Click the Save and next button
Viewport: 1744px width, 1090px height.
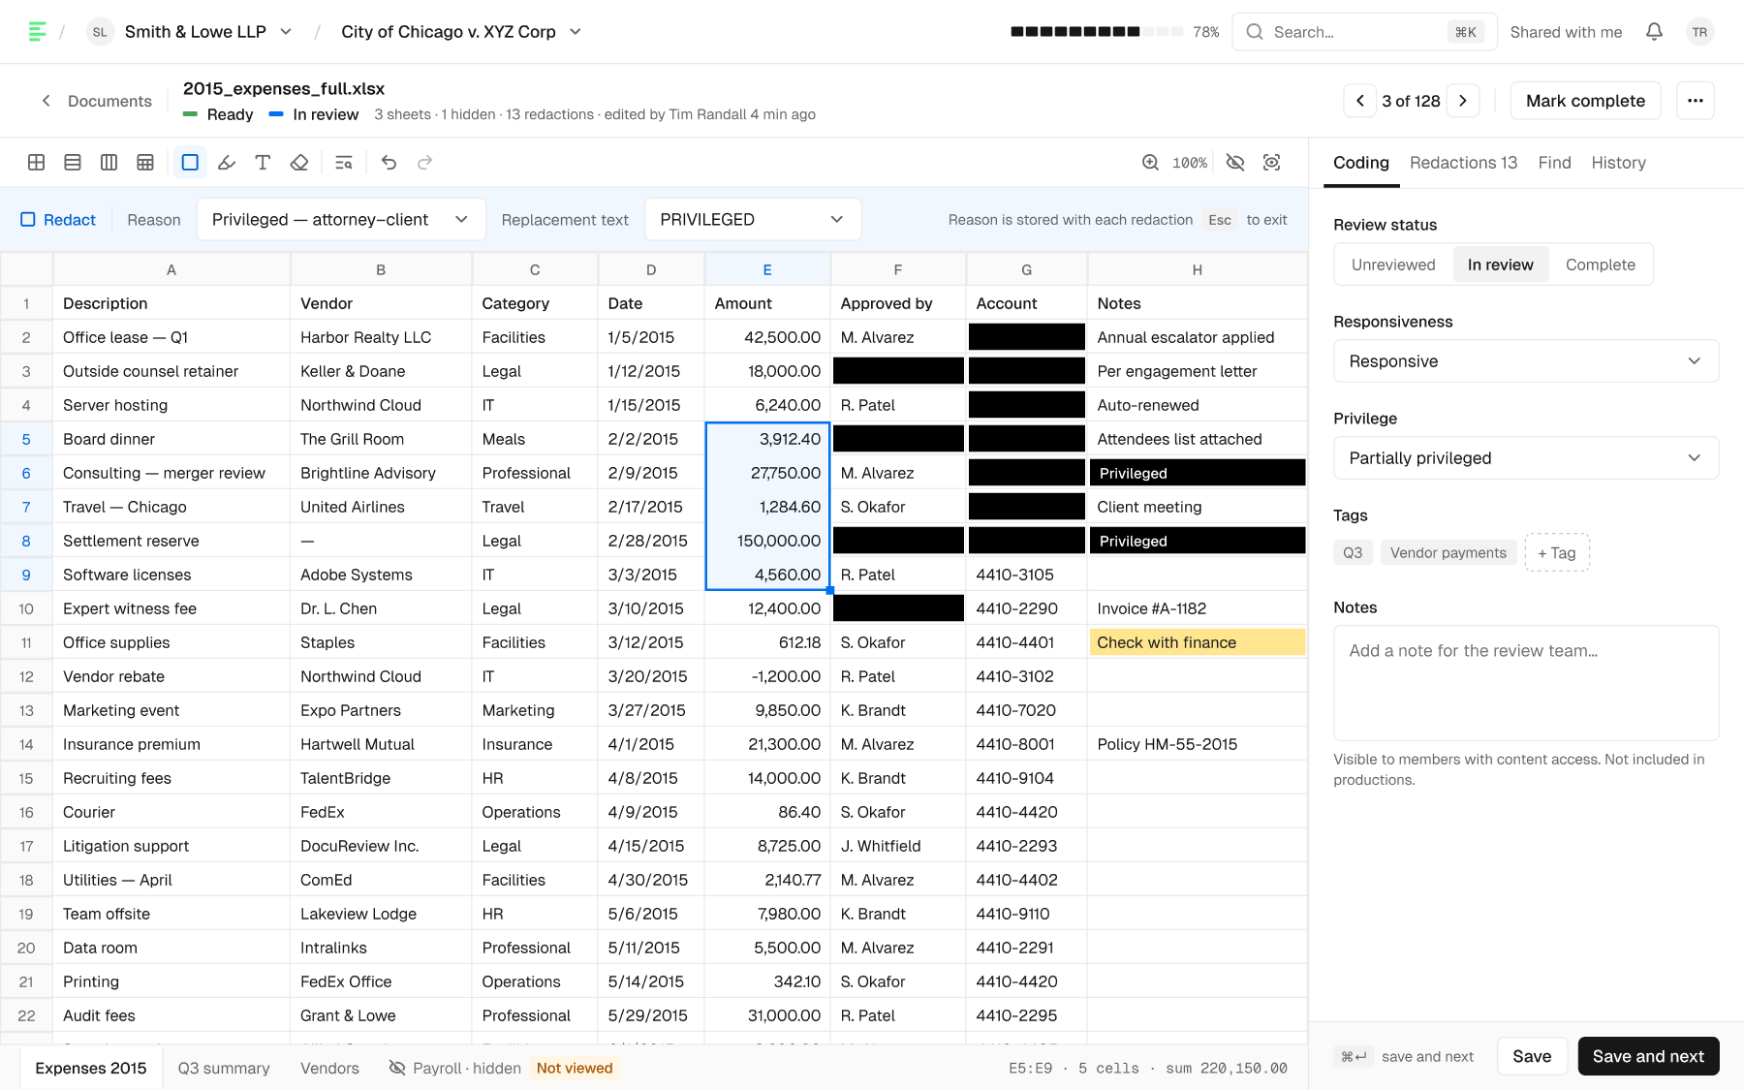click(1648, 1056)
